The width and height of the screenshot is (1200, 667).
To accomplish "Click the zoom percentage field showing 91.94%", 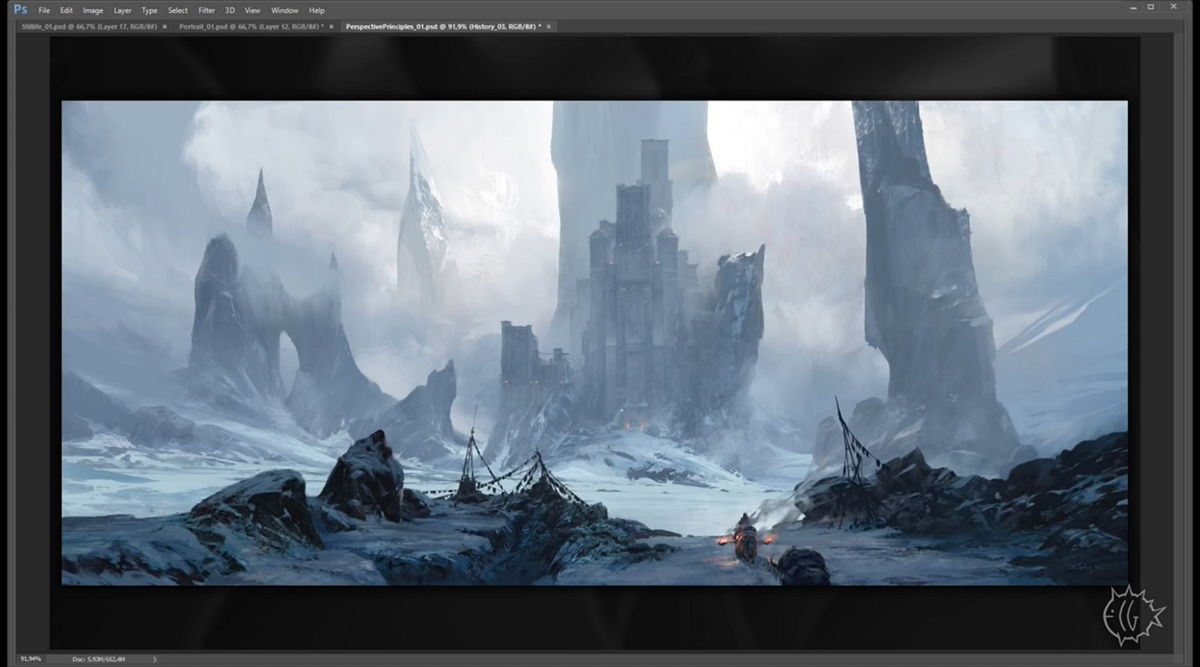I will (x=30, y=659).
